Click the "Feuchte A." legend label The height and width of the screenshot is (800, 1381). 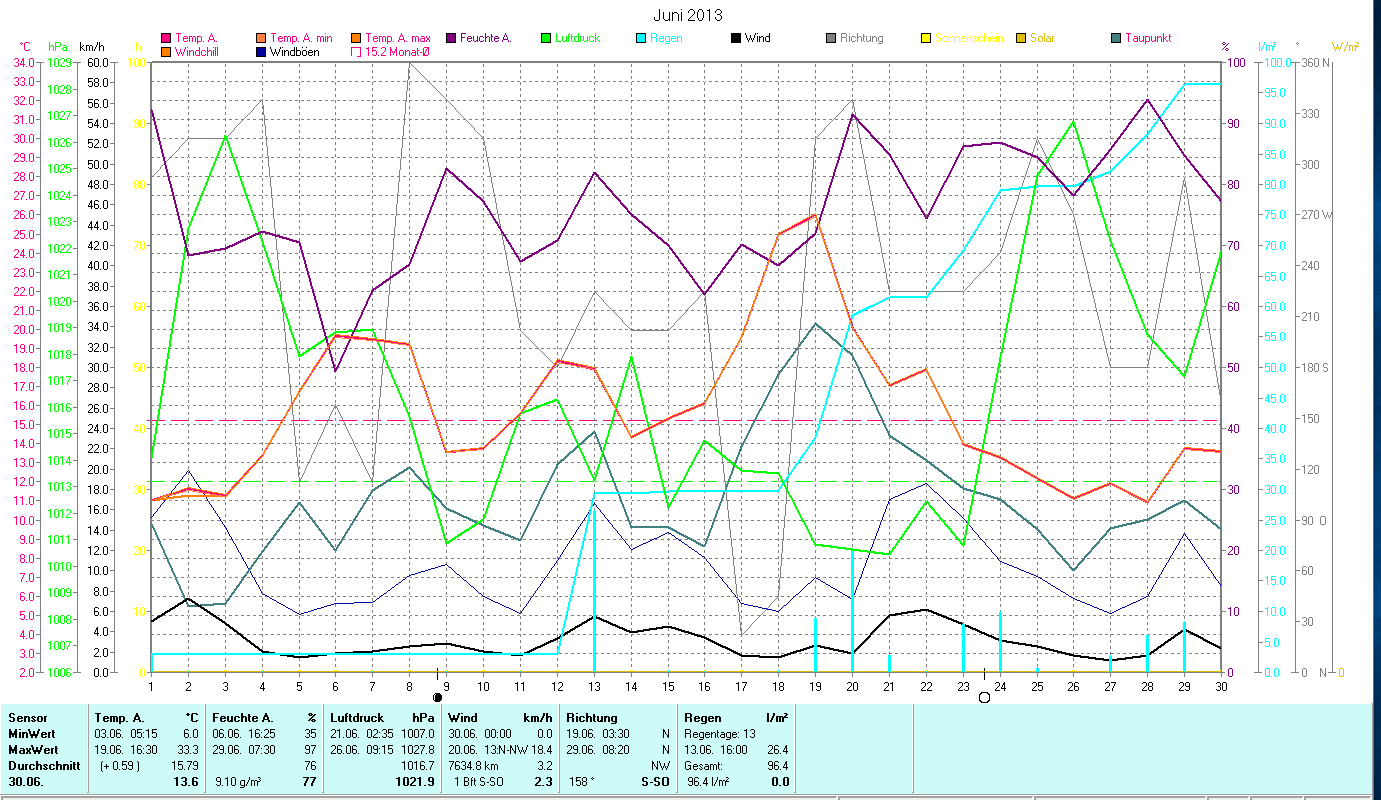(x=486, y=38)
